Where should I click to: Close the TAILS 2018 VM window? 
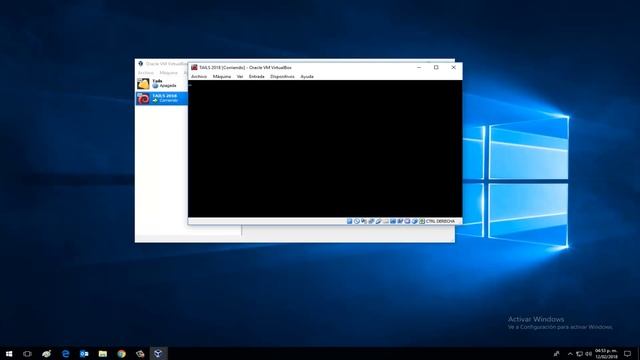pos(453,67)
